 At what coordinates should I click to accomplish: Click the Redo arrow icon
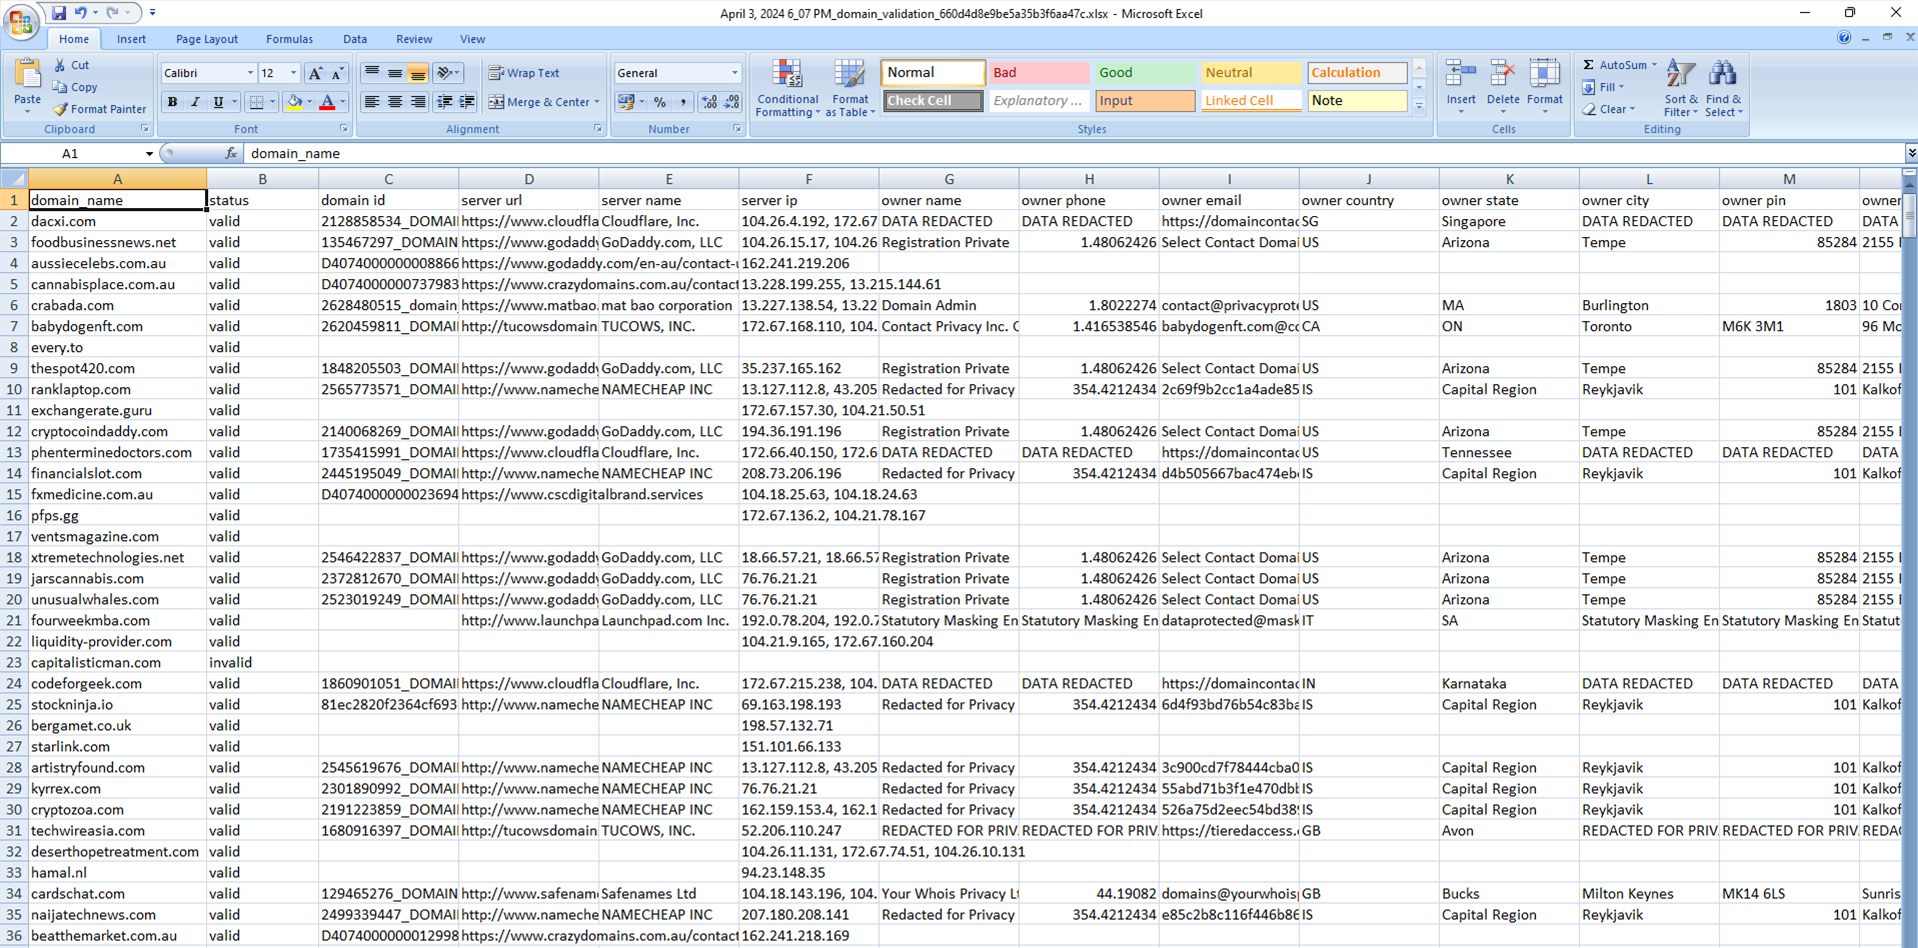(x=112, y=13)
